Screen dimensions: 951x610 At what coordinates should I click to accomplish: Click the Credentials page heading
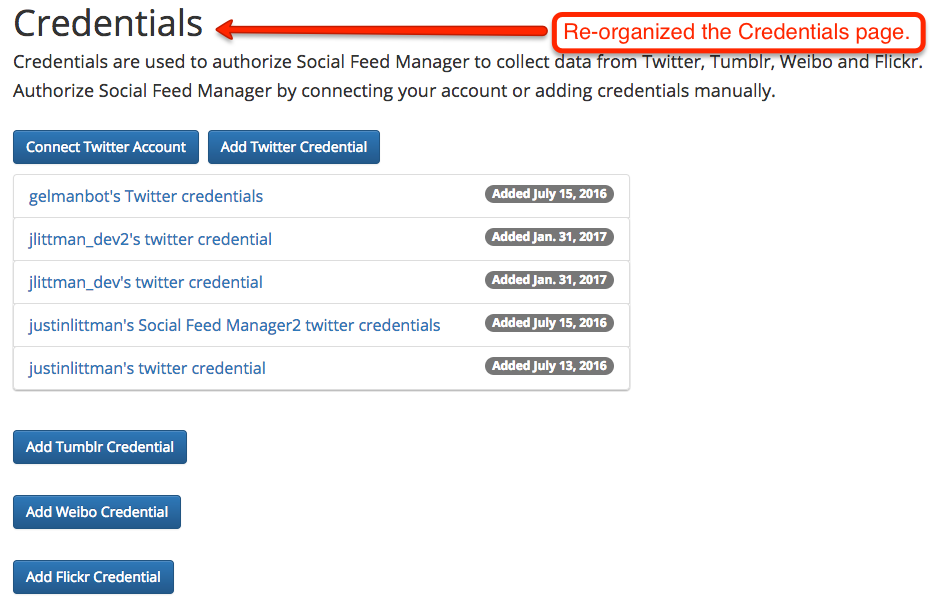tap(108, 23)
